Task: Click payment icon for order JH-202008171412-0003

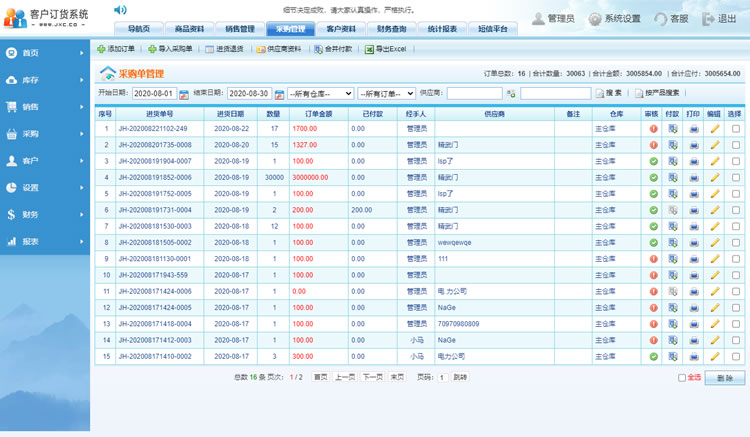Action: 673,340
